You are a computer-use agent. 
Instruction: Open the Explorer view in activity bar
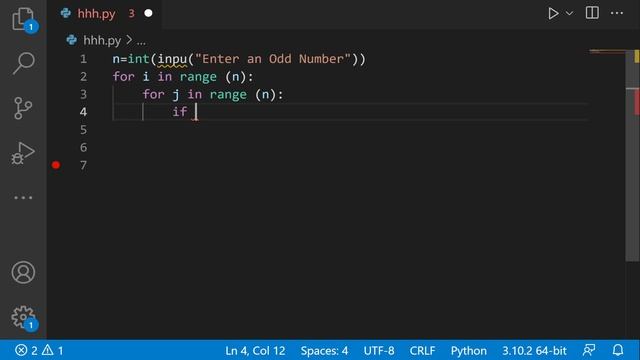point(23,19)
